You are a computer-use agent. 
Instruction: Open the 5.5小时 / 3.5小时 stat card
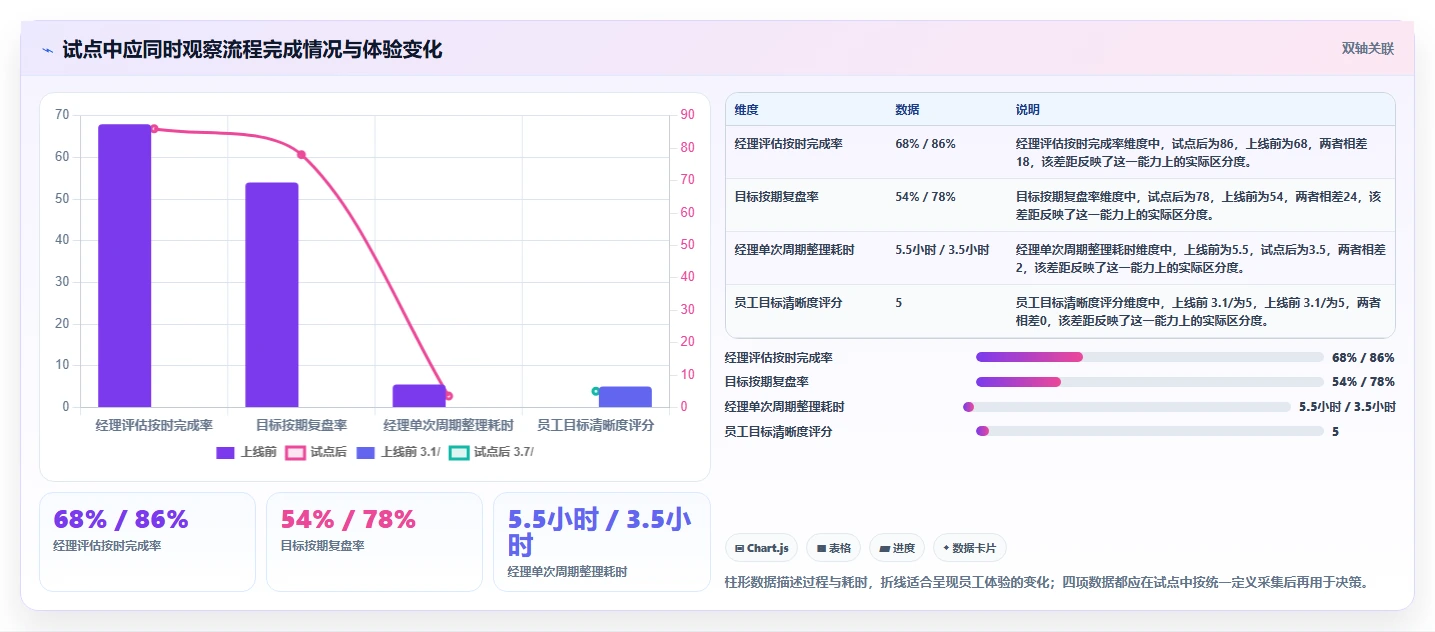coord(601,542)
